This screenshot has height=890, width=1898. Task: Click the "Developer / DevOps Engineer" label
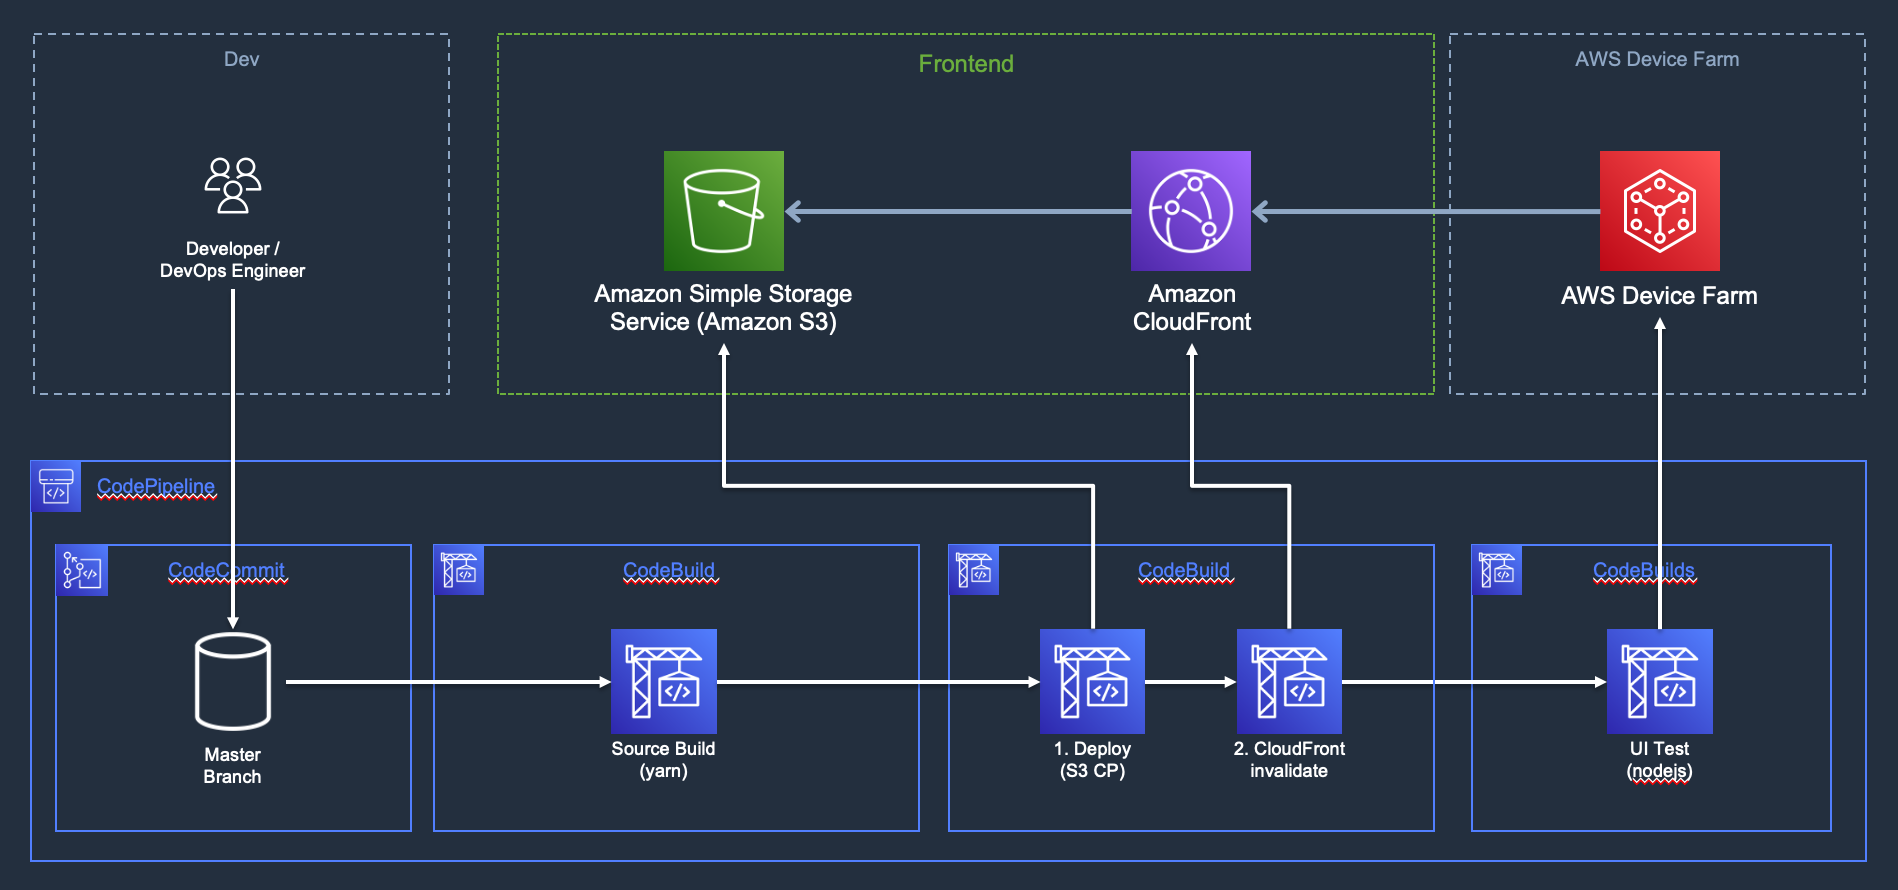(232, 260)
